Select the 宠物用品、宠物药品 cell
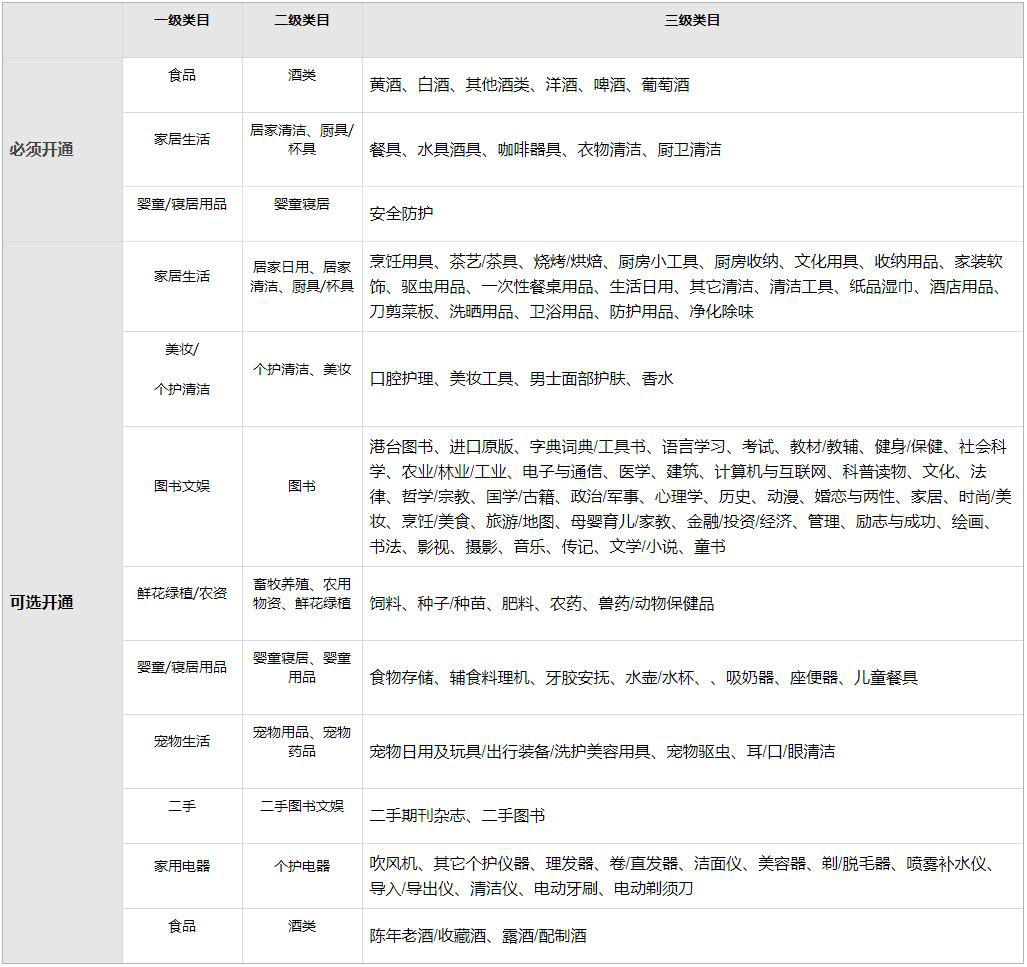The height and width of the screenshot is (967, 1027). 302,741
